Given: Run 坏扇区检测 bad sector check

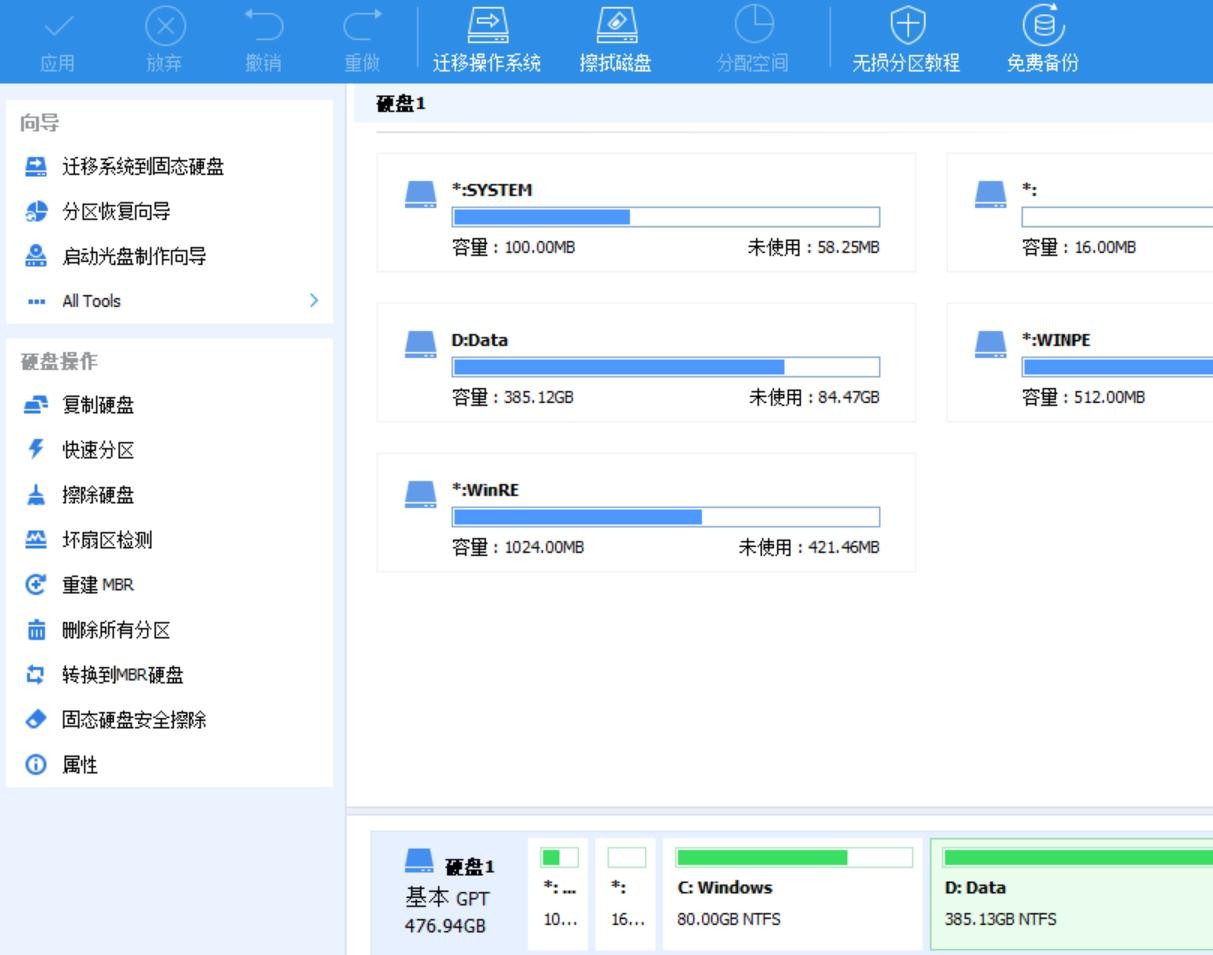Looking at the screenshot, I should [107, 540].
